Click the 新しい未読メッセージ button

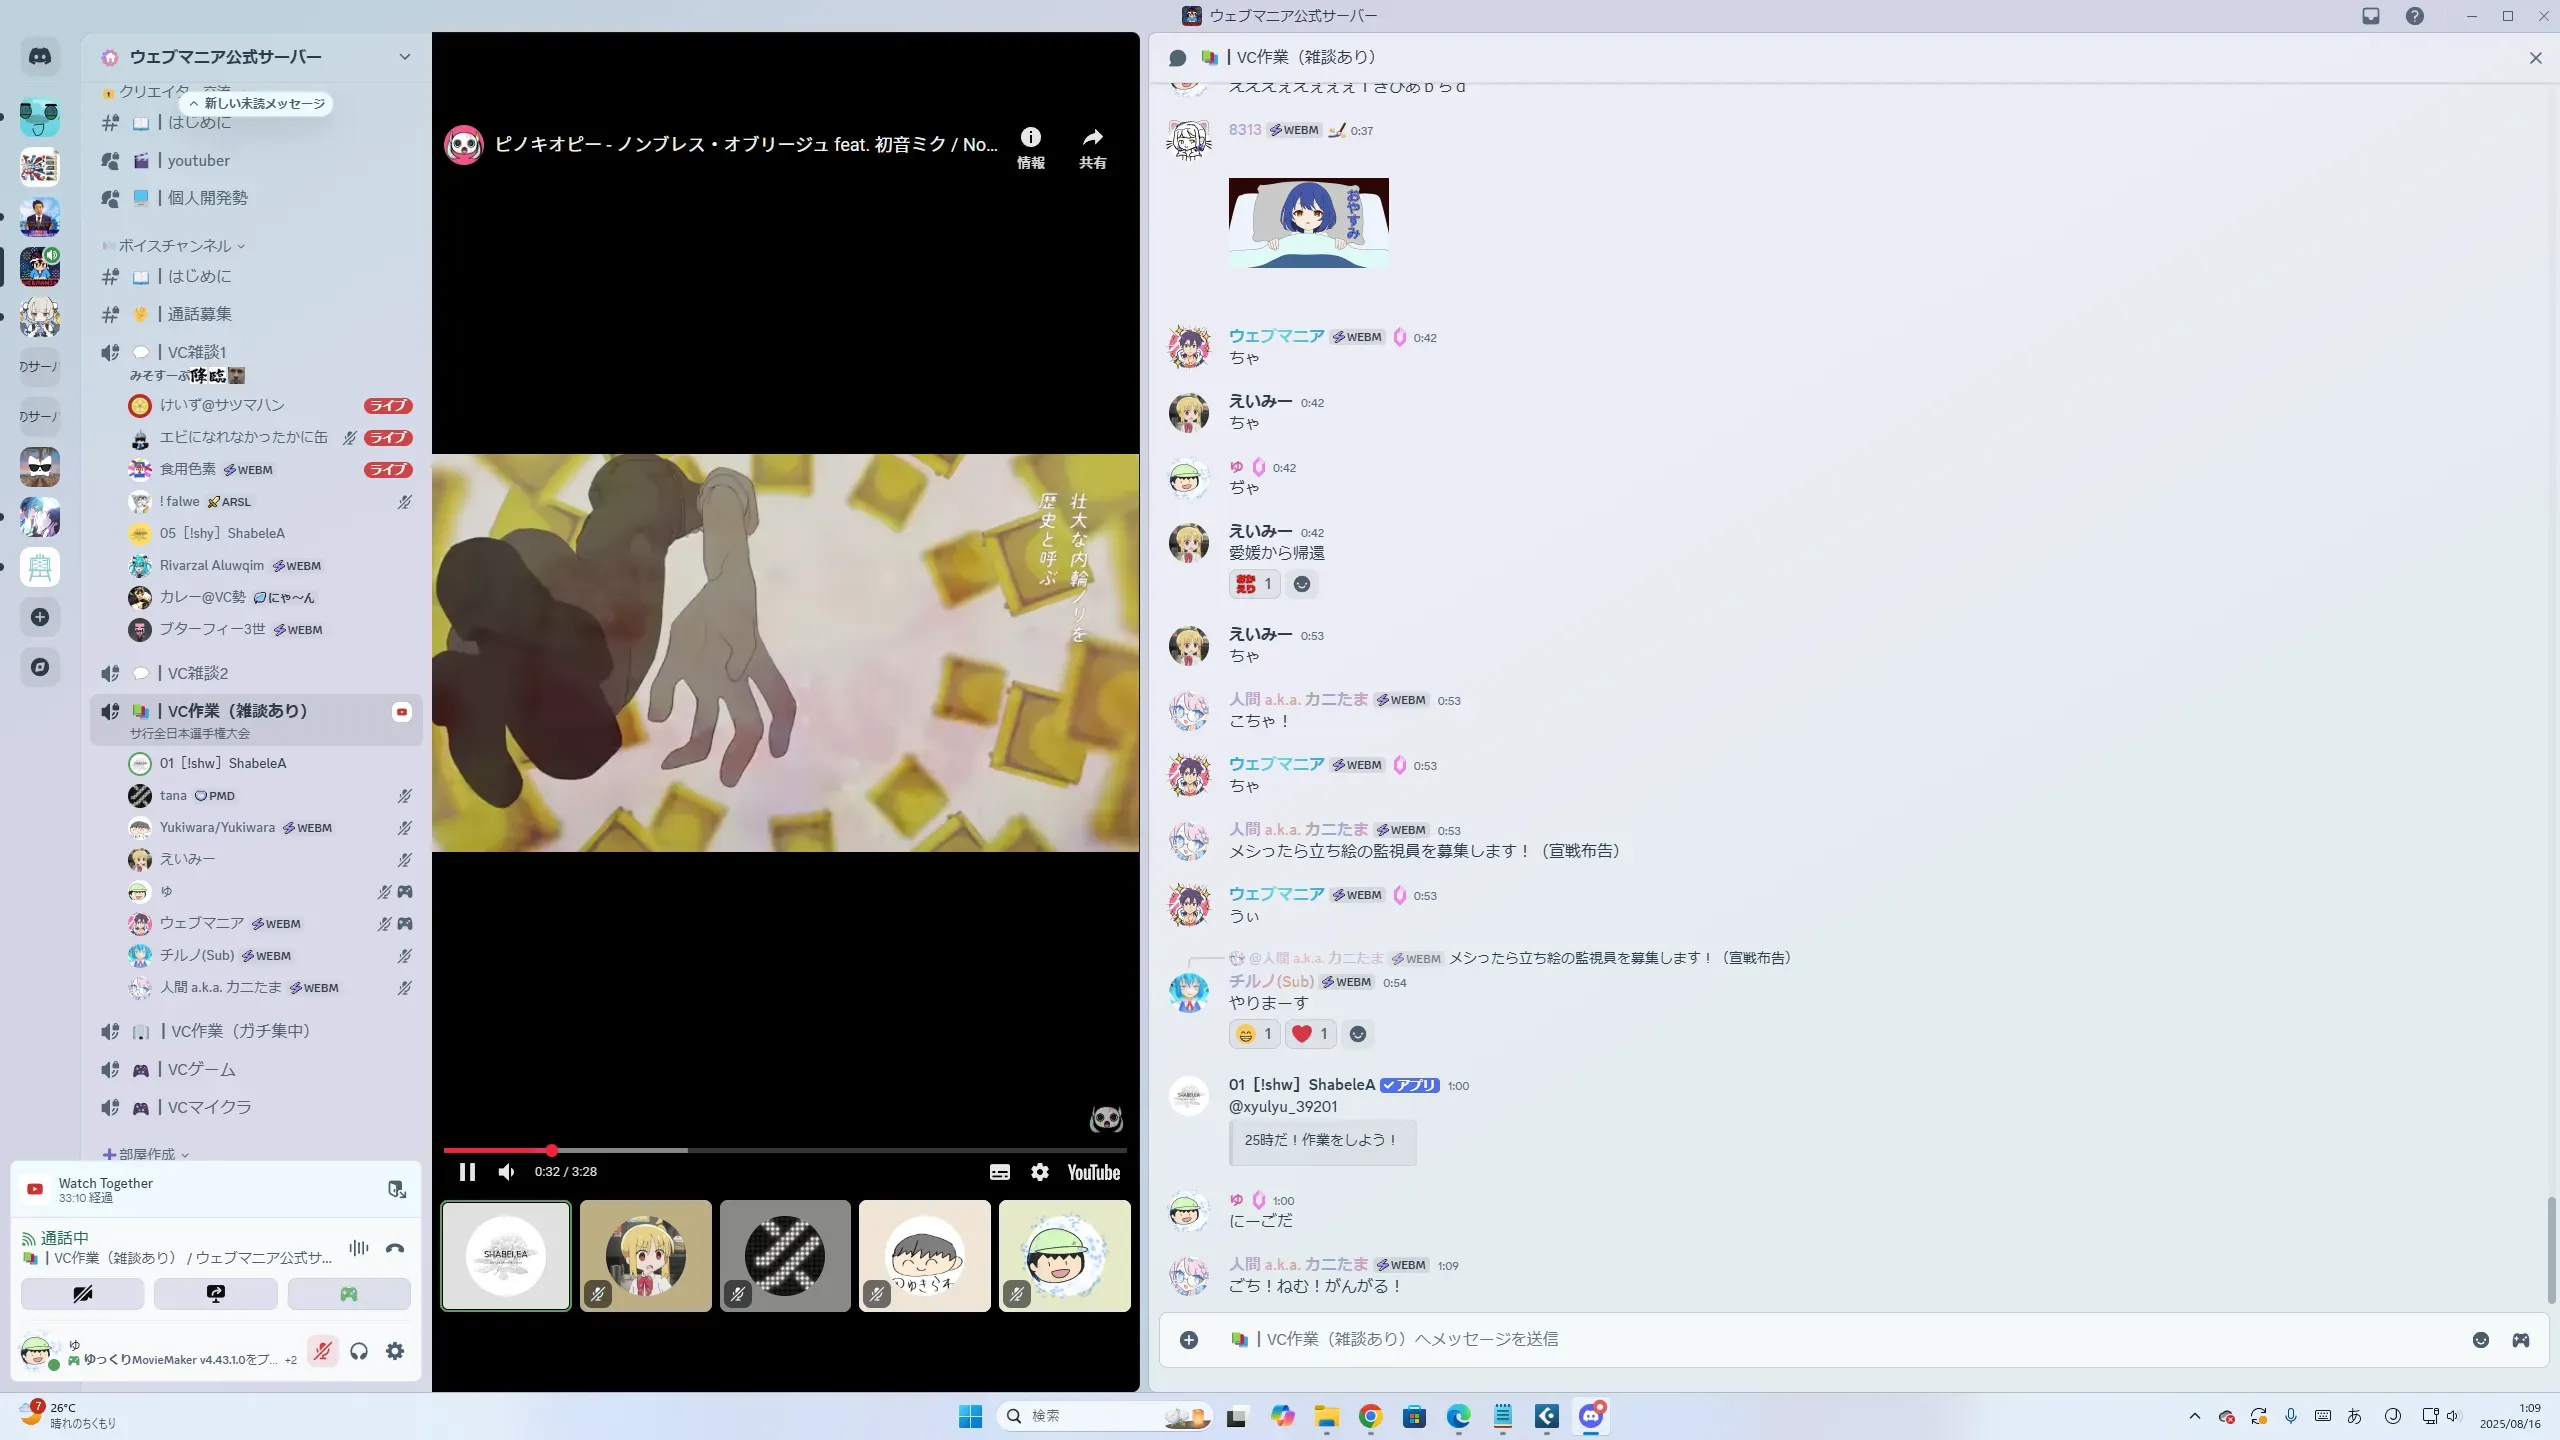point(258,104)
